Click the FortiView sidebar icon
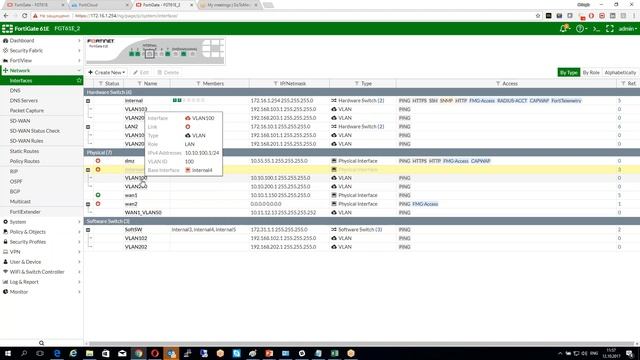Viewport: 640px width, 360px height. click(x=5, y=60)
